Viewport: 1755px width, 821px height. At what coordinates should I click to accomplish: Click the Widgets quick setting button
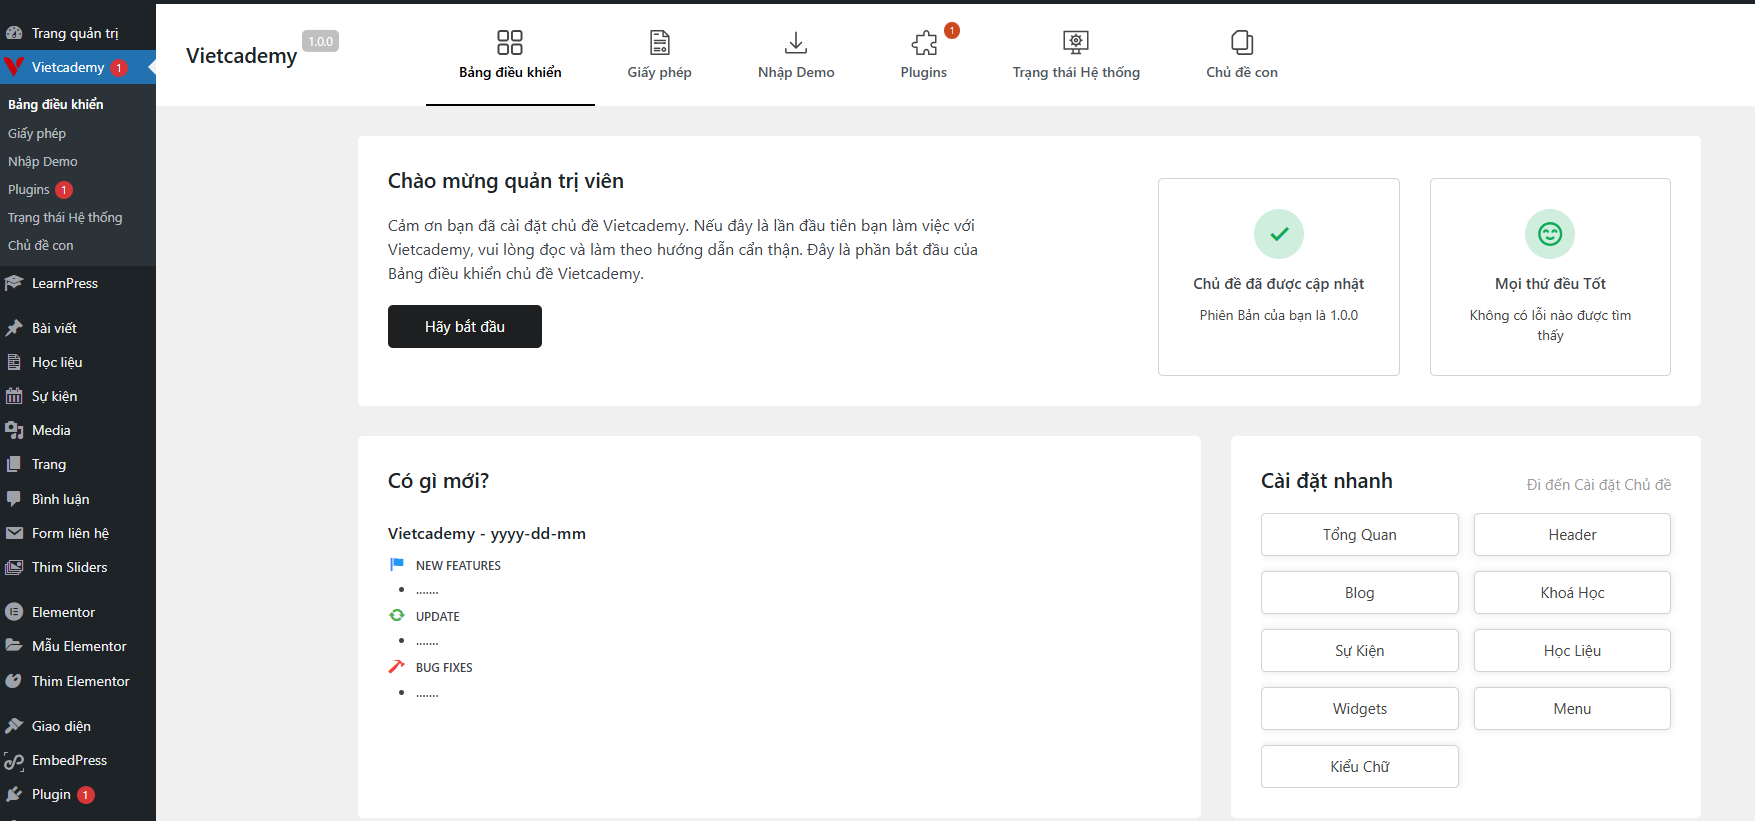tap(1359, 709)
